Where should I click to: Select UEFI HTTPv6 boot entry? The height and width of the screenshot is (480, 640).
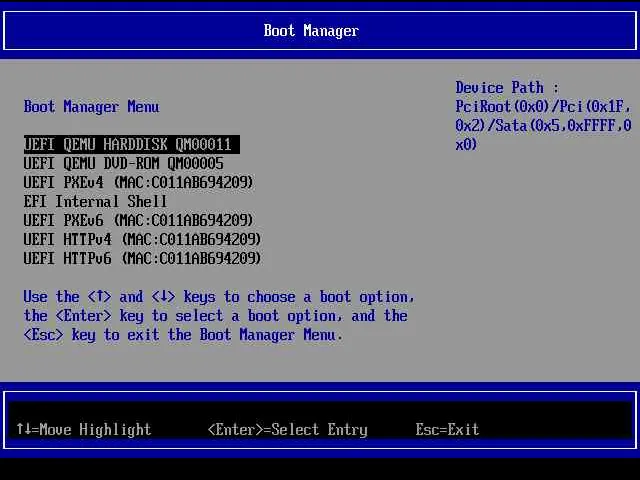pos(142,258)
